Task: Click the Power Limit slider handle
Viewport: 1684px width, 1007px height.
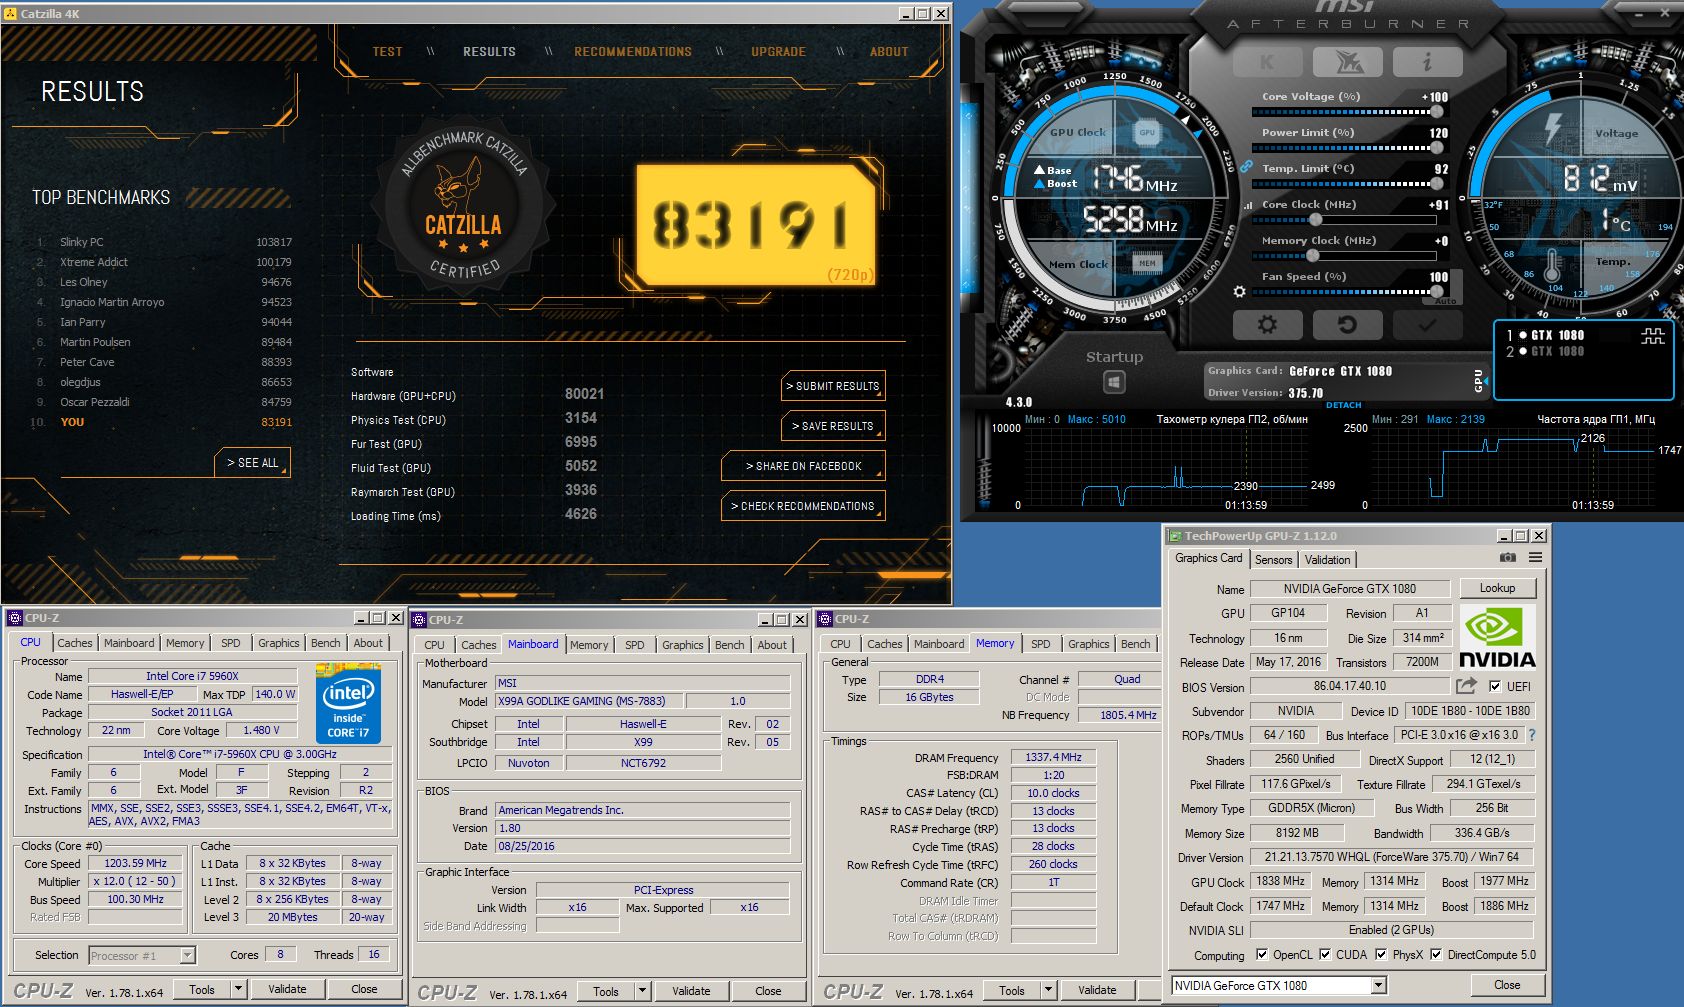Action: (x=1438, y=148)
